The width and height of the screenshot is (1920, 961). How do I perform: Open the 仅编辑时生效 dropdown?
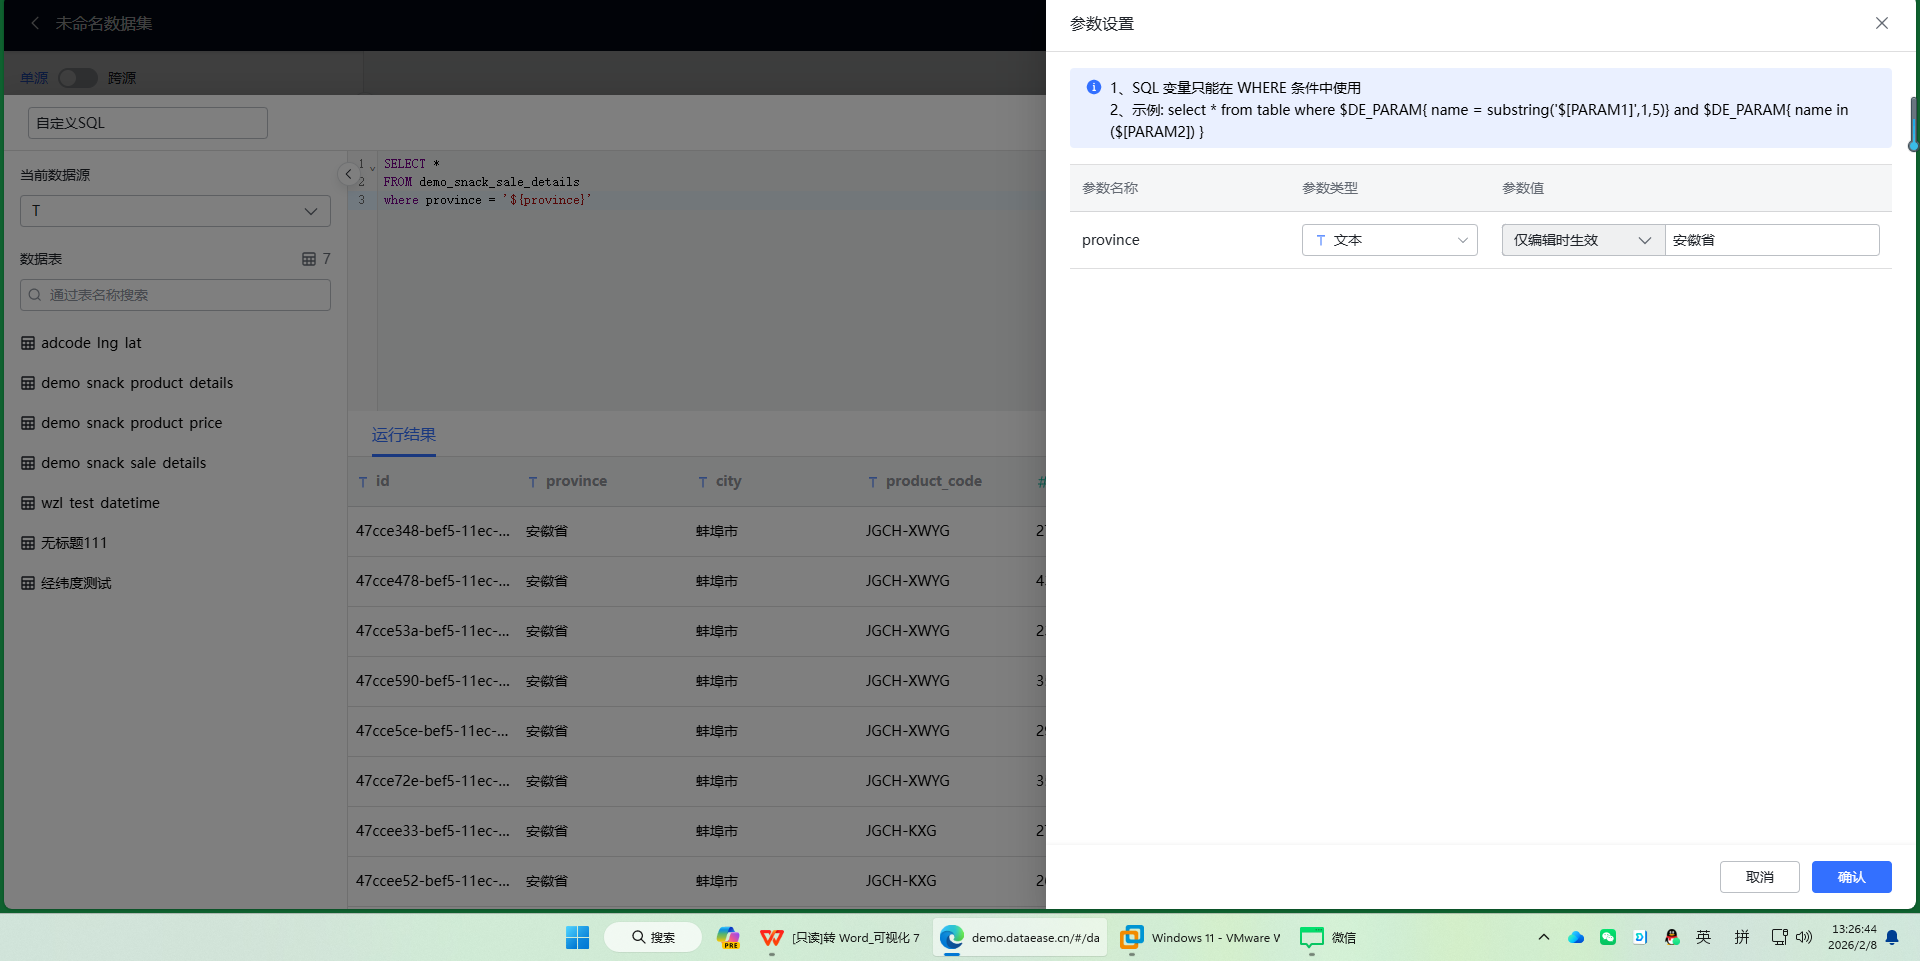1583,240
